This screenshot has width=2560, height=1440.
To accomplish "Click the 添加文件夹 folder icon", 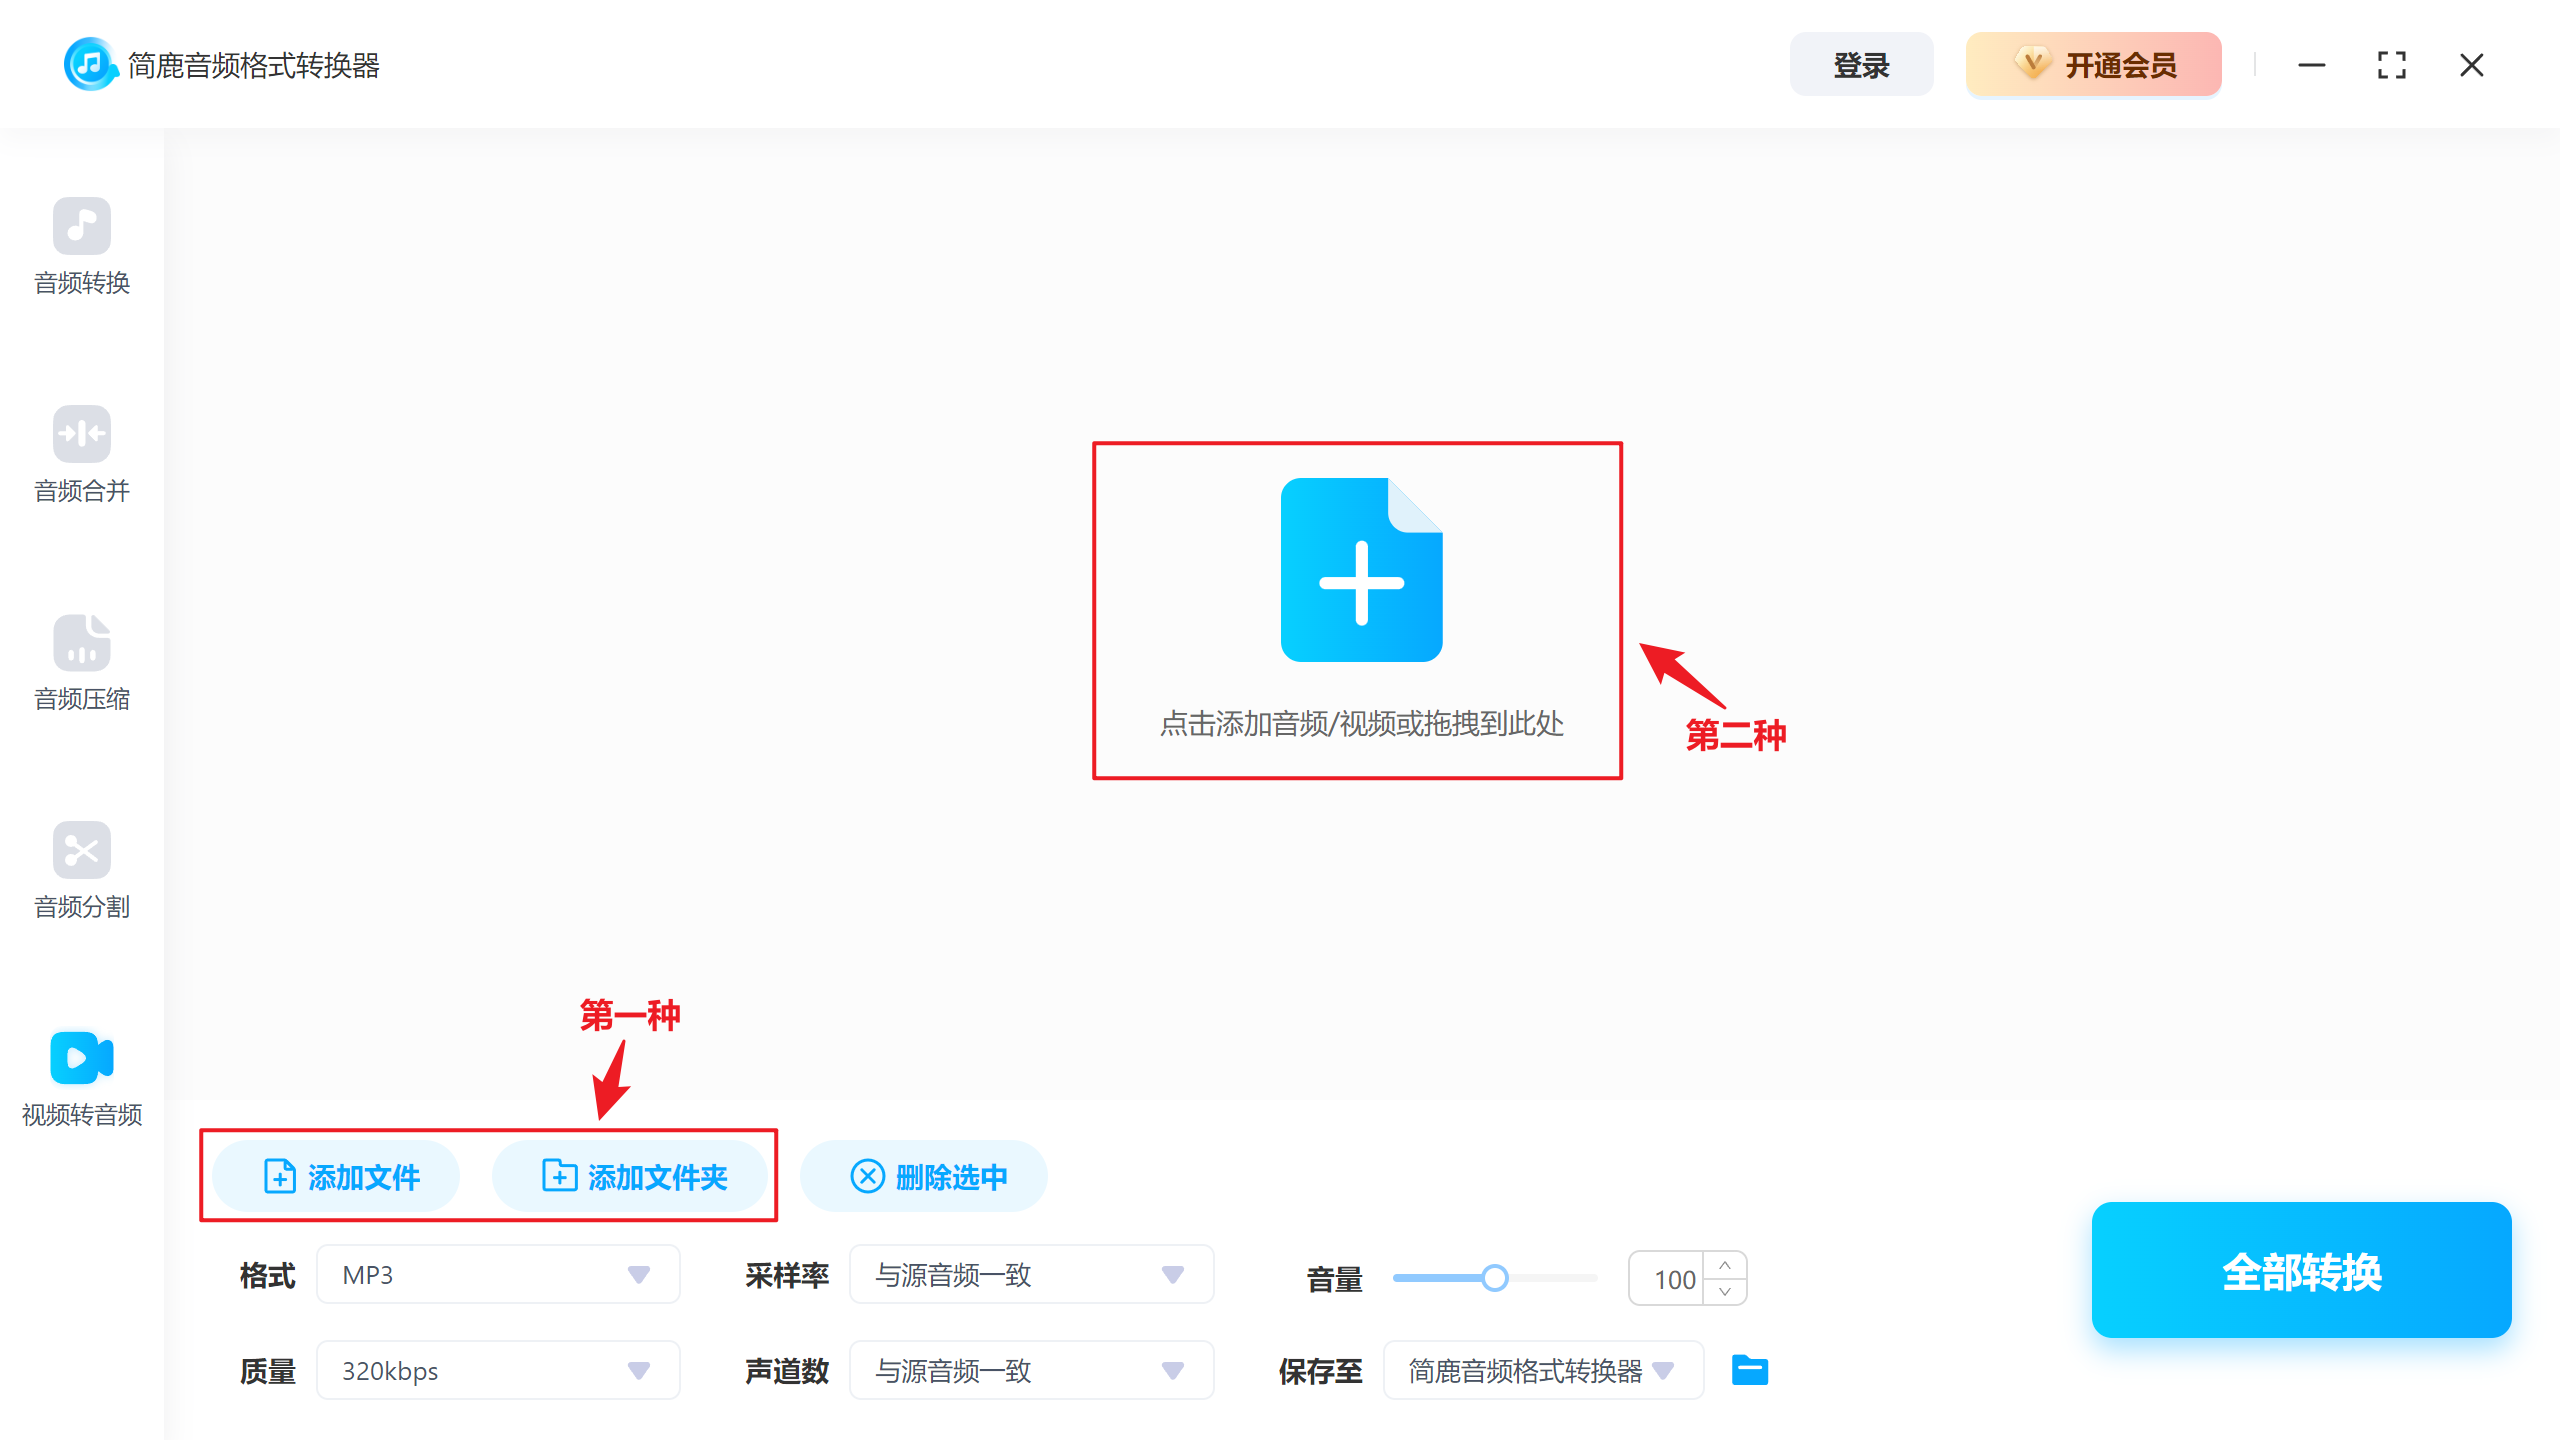I will pos(559,1176).
